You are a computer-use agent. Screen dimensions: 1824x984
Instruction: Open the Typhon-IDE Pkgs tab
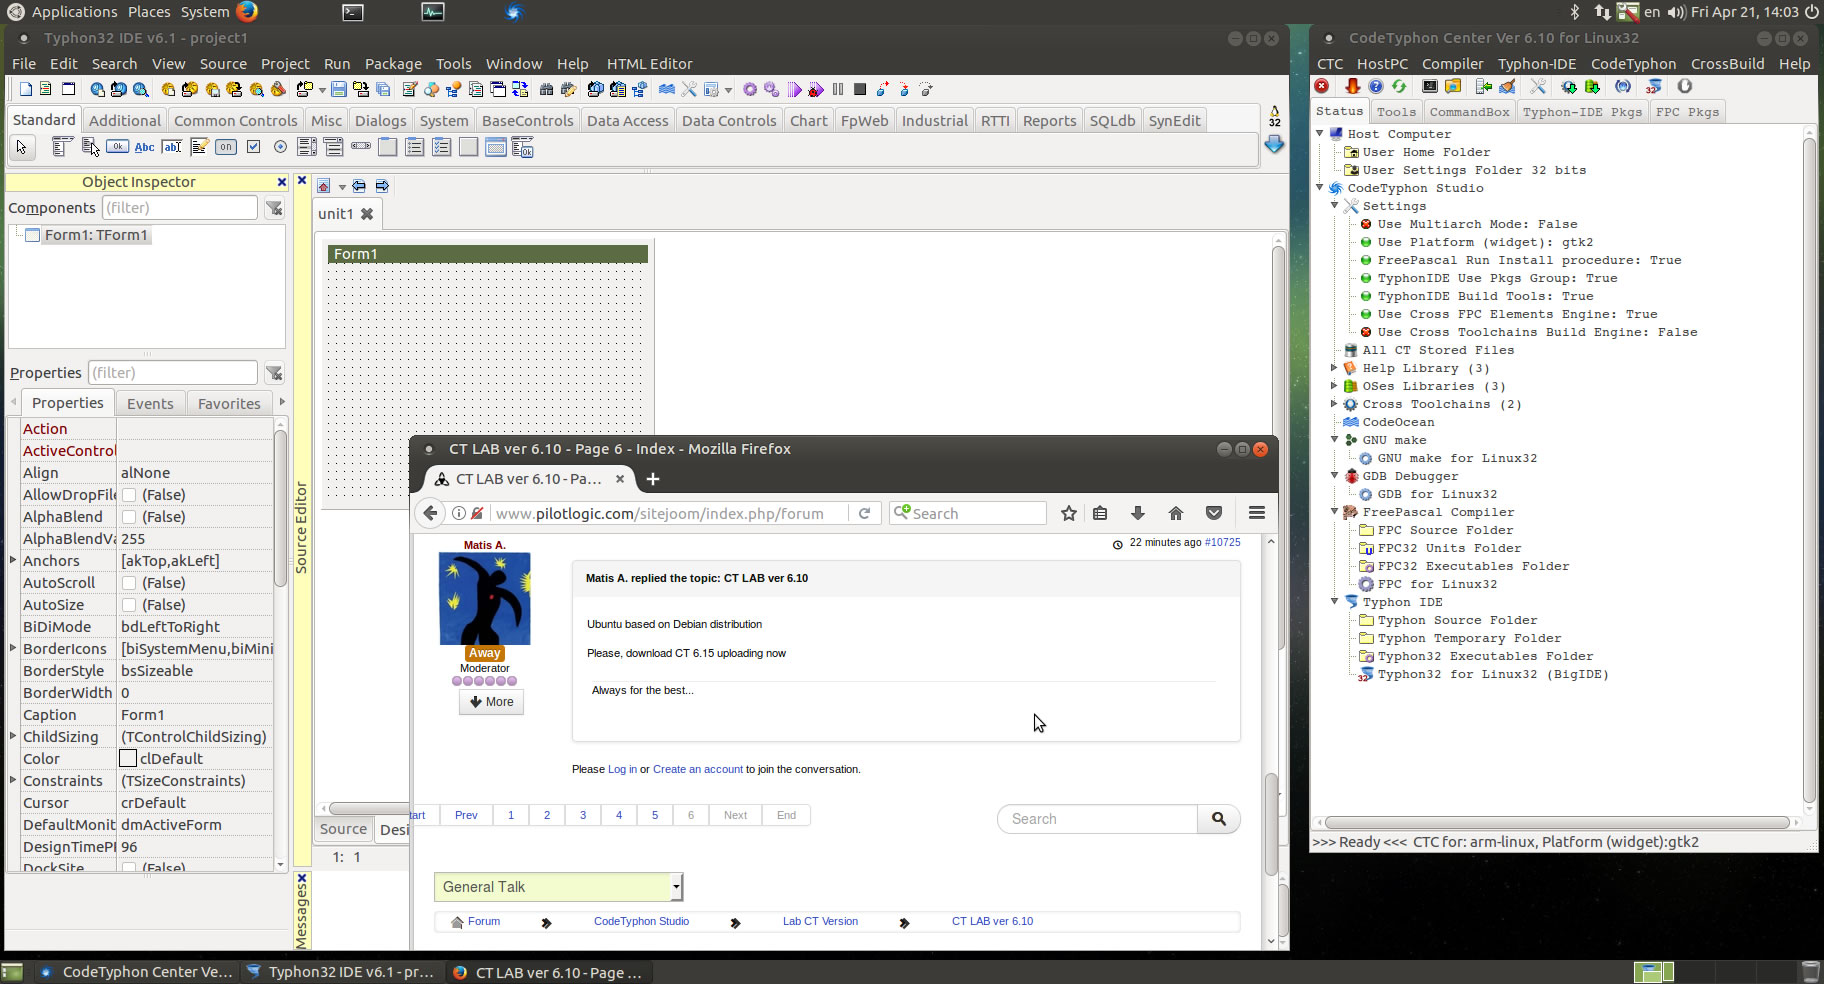tap(1582, 112)
